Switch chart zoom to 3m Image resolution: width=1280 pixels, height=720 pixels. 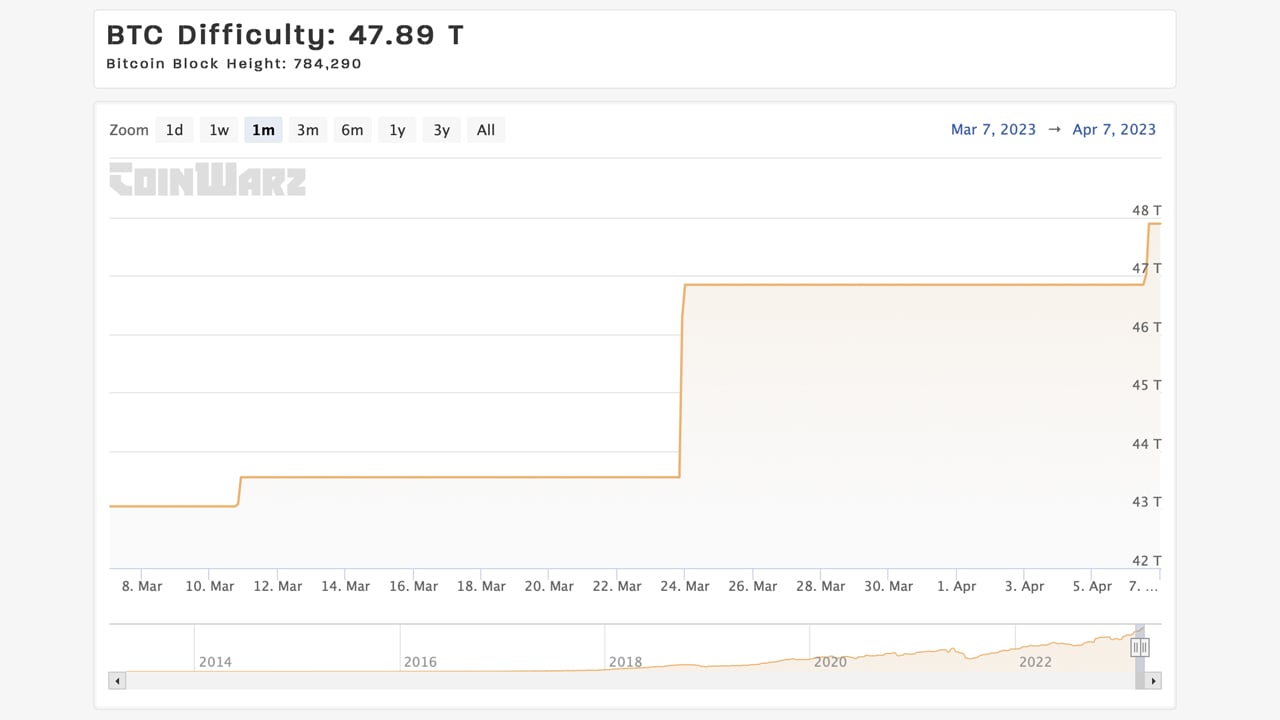pyautogui.click(x=307, y=130)
